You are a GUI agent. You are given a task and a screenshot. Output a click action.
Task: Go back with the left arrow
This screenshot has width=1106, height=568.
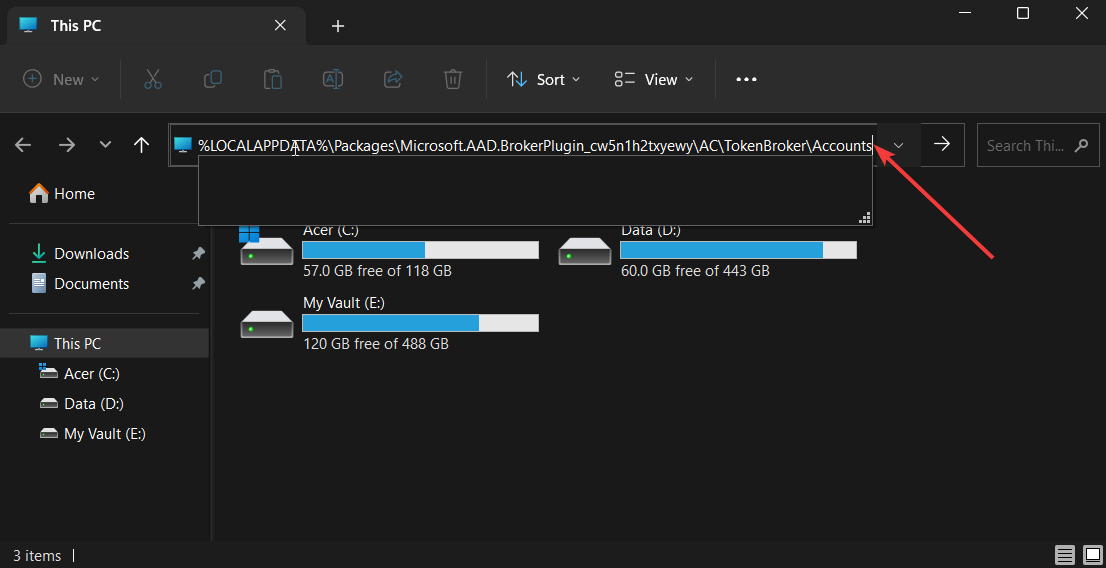pyautogui.click(x=23, y=145)
